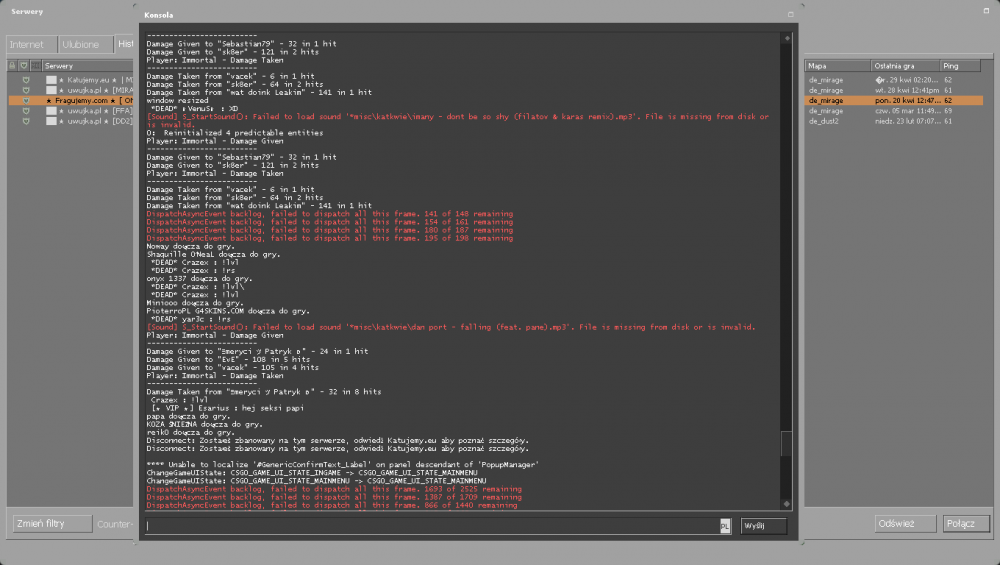This screenshot has width=1000, height=565.
Task: Sort by the Ostatnia gra column header
Action: (905, 66)
